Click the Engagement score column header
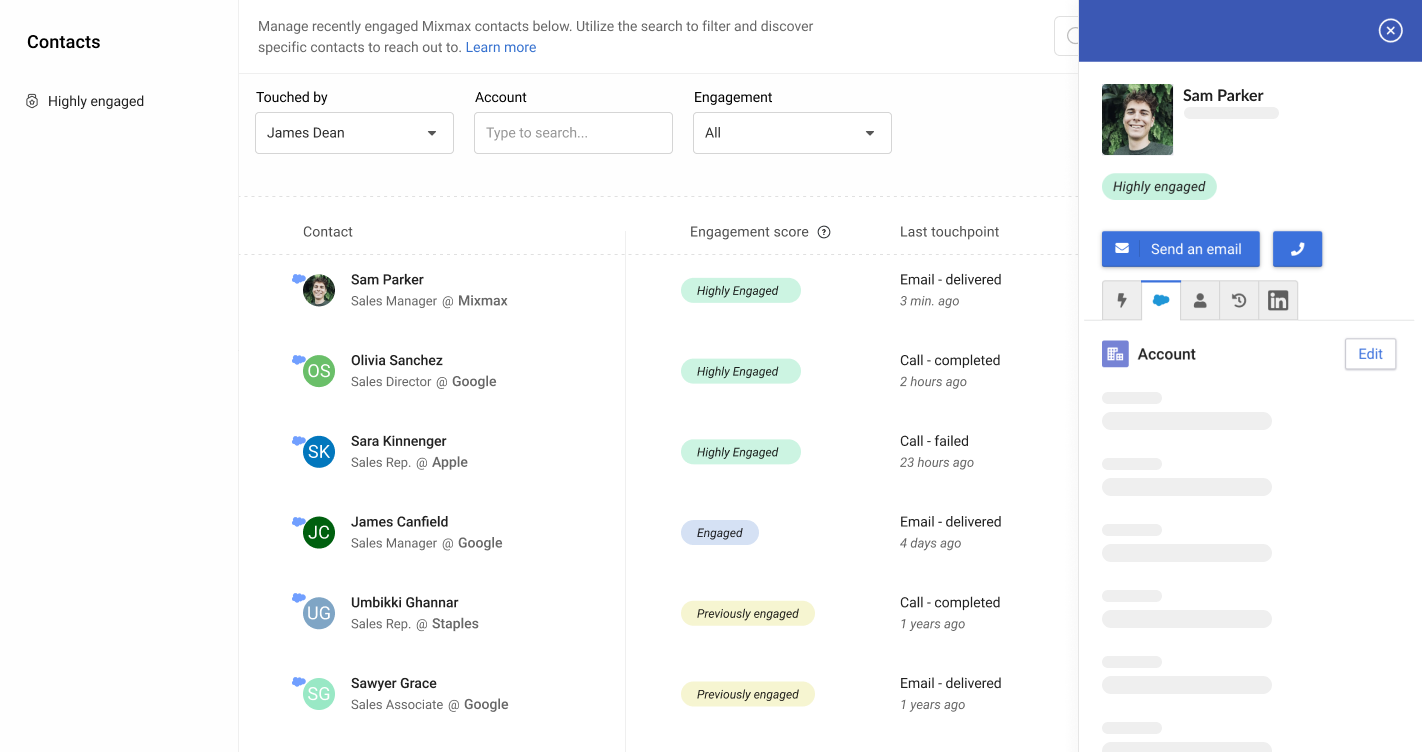 pos(749,232)
